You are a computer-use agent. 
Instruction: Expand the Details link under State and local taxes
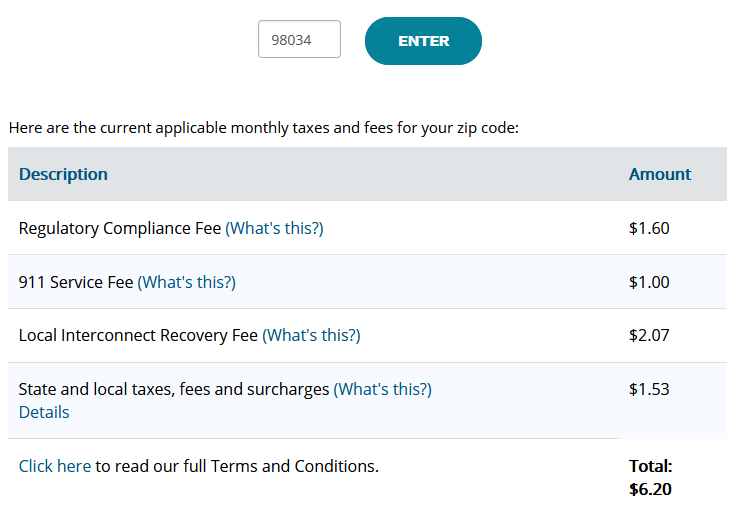click(x=44, y=412)
